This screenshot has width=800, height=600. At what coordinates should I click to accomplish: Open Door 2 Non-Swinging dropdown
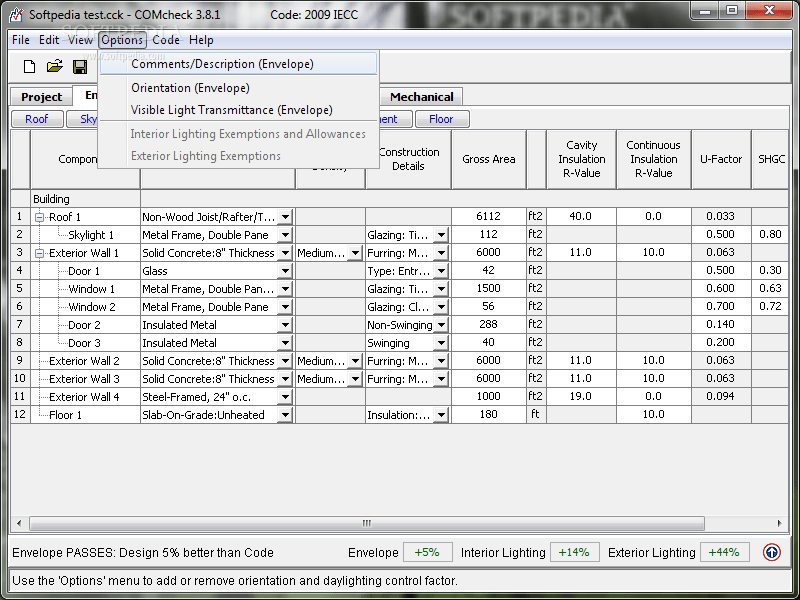coord(441,325)
